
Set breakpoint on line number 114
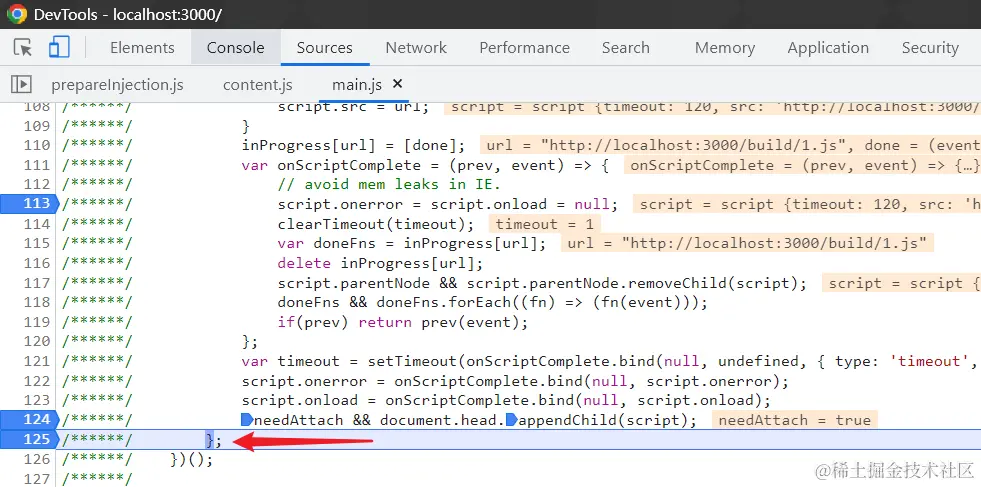(x=36, y=223)
